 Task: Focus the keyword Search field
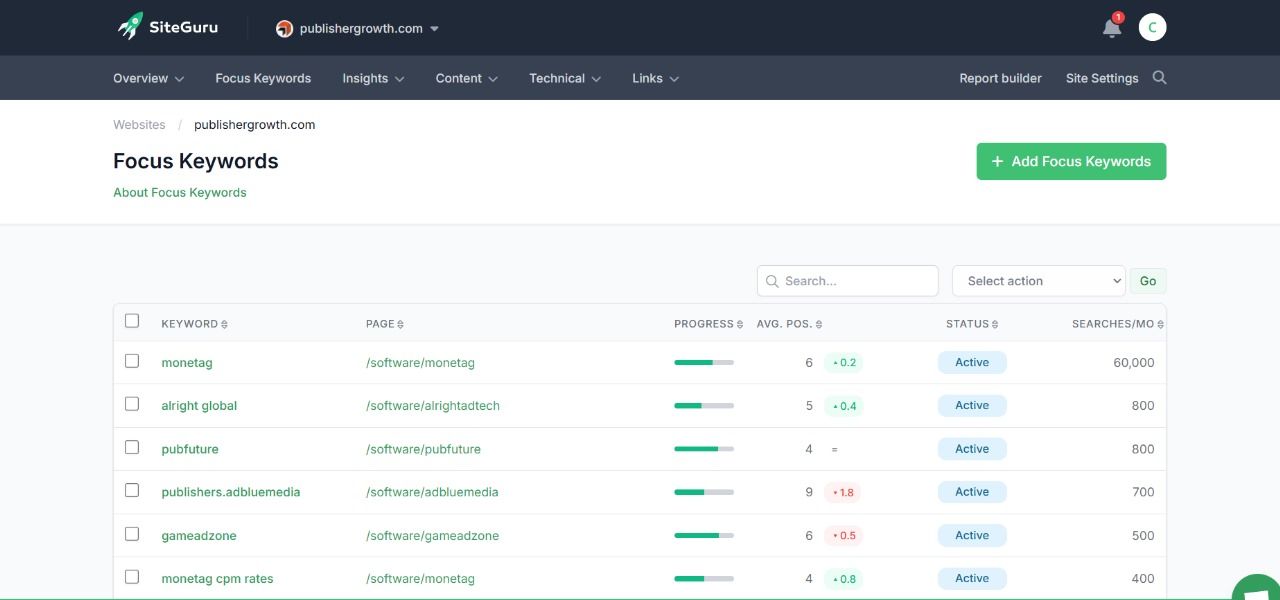point(848,281)
